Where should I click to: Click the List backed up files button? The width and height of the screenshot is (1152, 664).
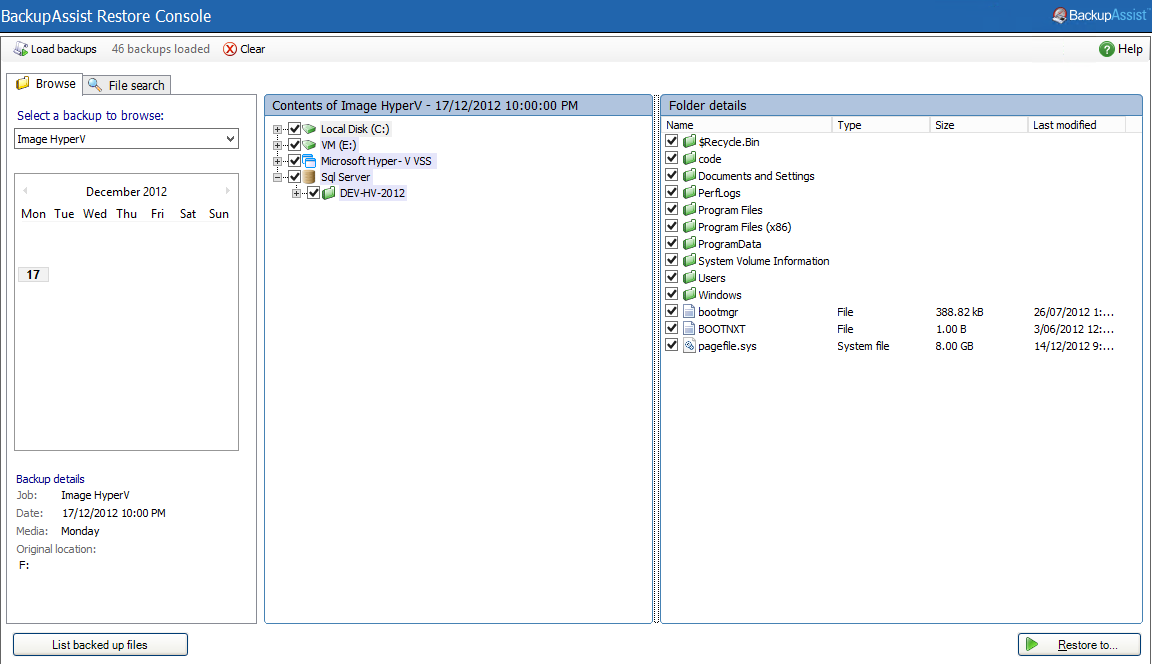click(x=100, y=645)
